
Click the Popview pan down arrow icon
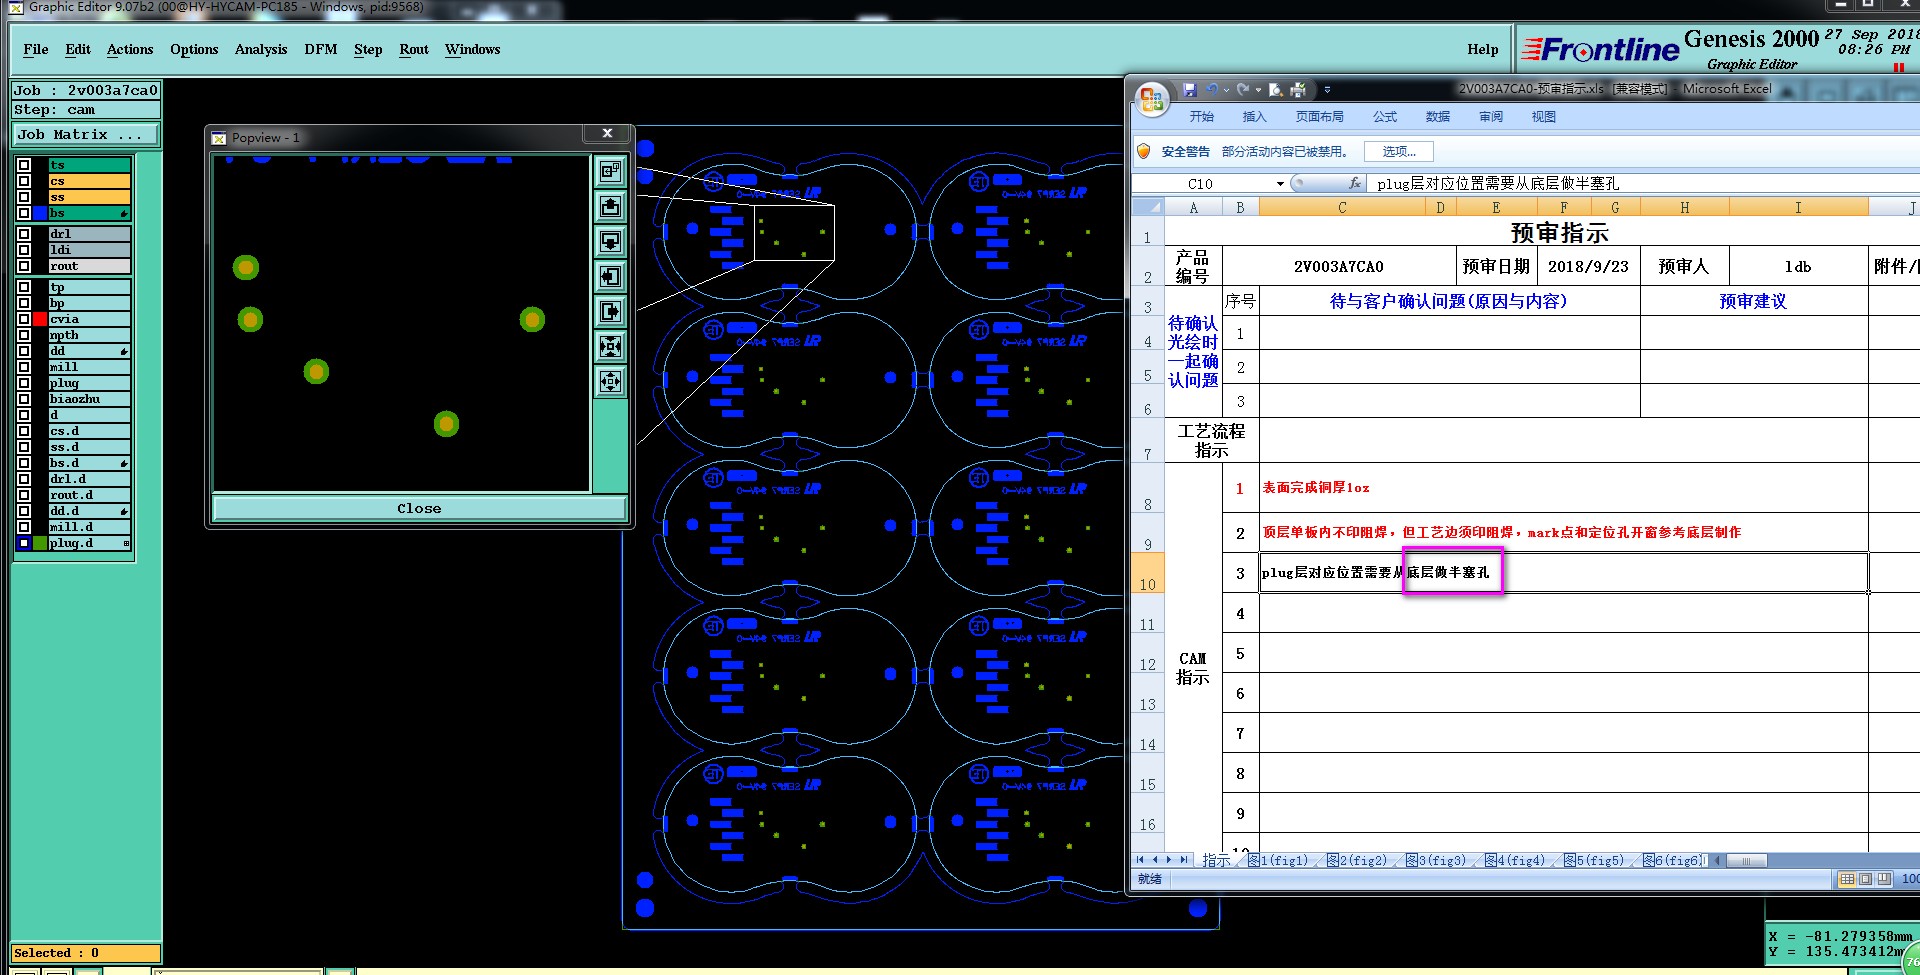point(610,242)
